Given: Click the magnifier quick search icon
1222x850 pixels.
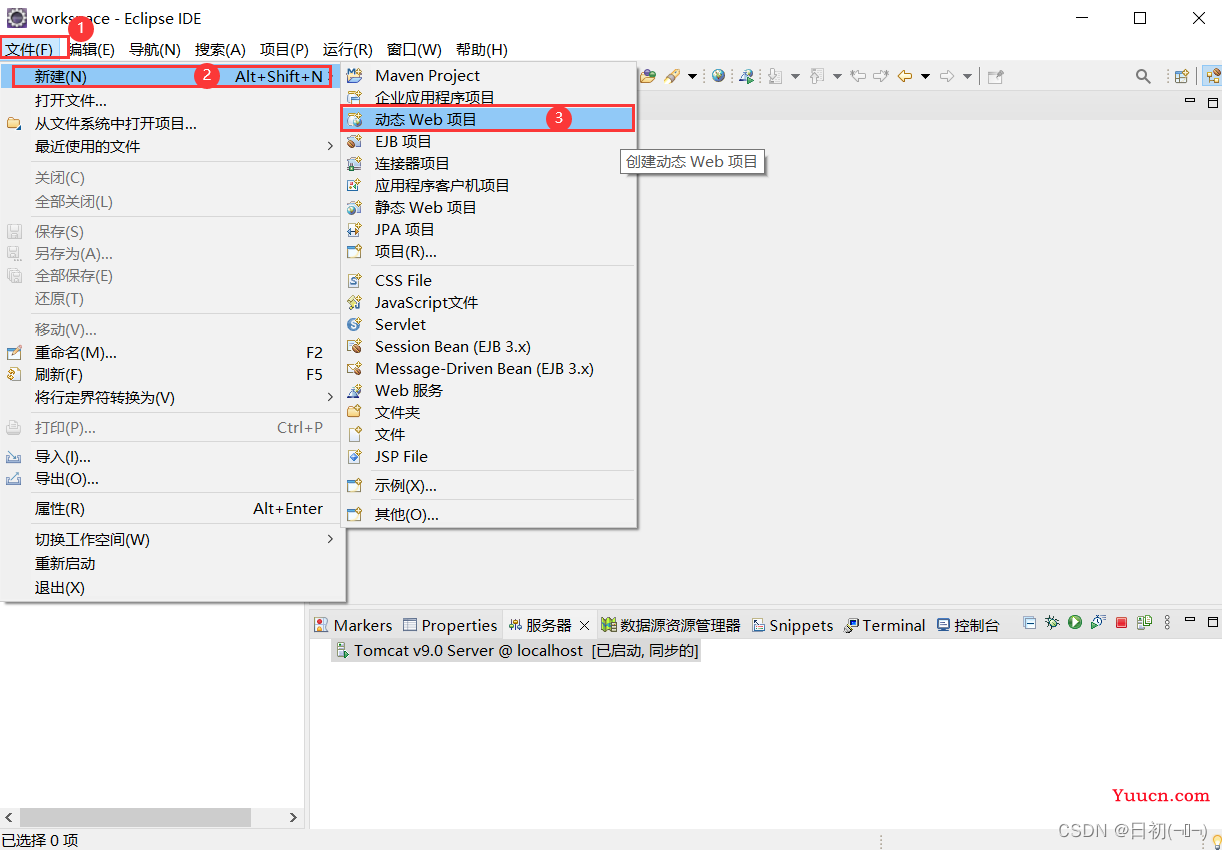Looking at the screenshot, I should pyautogui.click(x=1143, y=76).
